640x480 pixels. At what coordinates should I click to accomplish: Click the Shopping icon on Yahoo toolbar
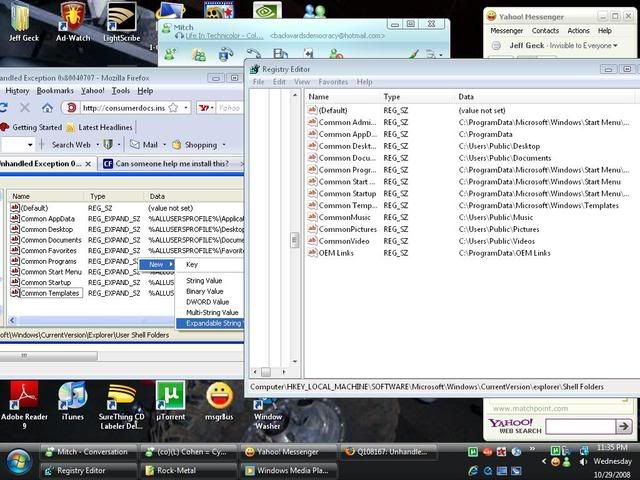(176, 144)
